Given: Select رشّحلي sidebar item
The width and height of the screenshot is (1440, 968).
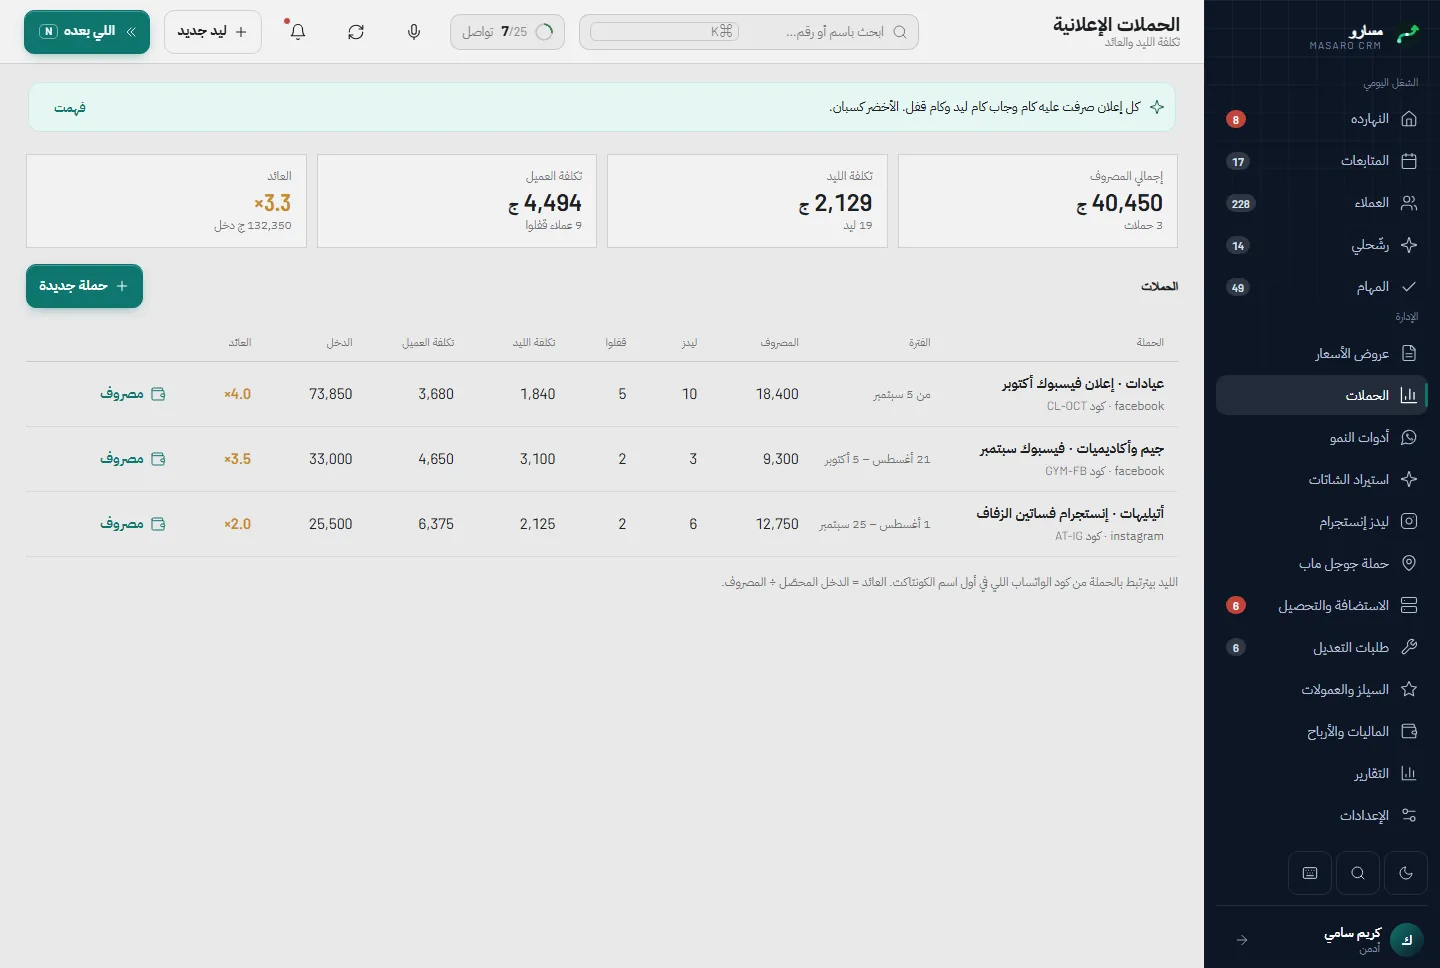Looking at the screenshot, I should [1321, 245].
